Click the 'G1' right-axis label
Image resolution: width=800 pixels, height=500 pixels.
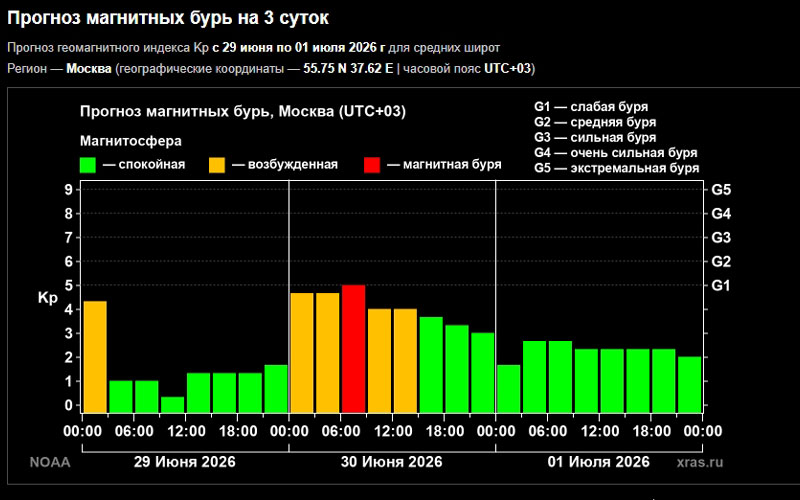pyautogui.click(x=721, y=286)
